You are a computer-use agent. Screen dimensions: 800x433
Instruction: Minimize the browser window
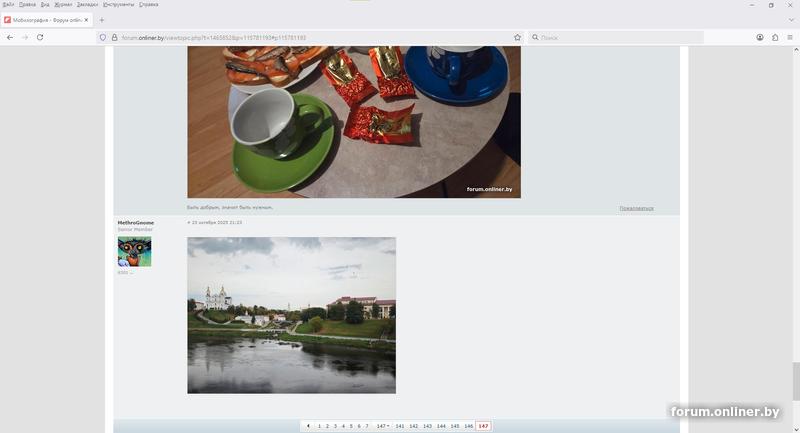(752, 5)
